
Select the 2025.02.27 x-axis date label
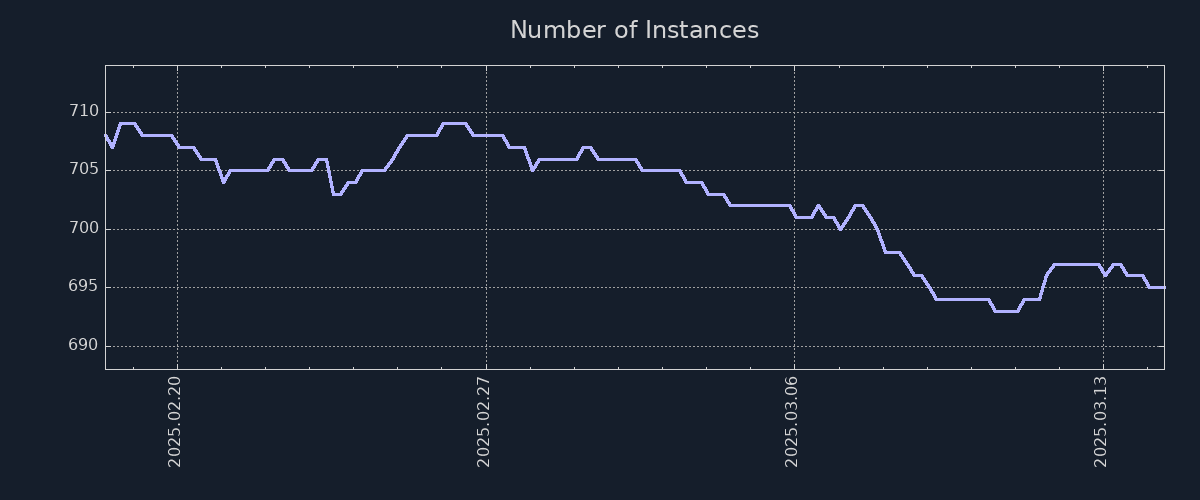(x=486, y=421)
